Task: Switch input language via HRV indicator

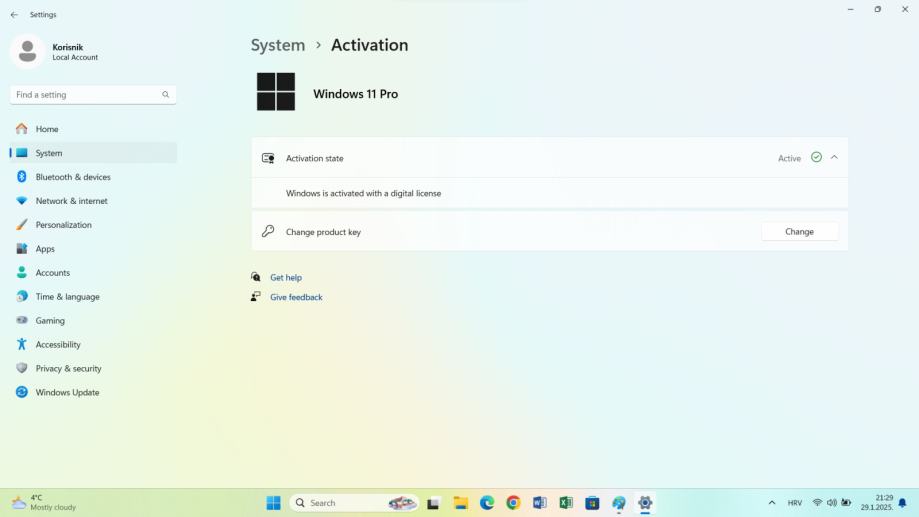Action: [x=795, y=503]
